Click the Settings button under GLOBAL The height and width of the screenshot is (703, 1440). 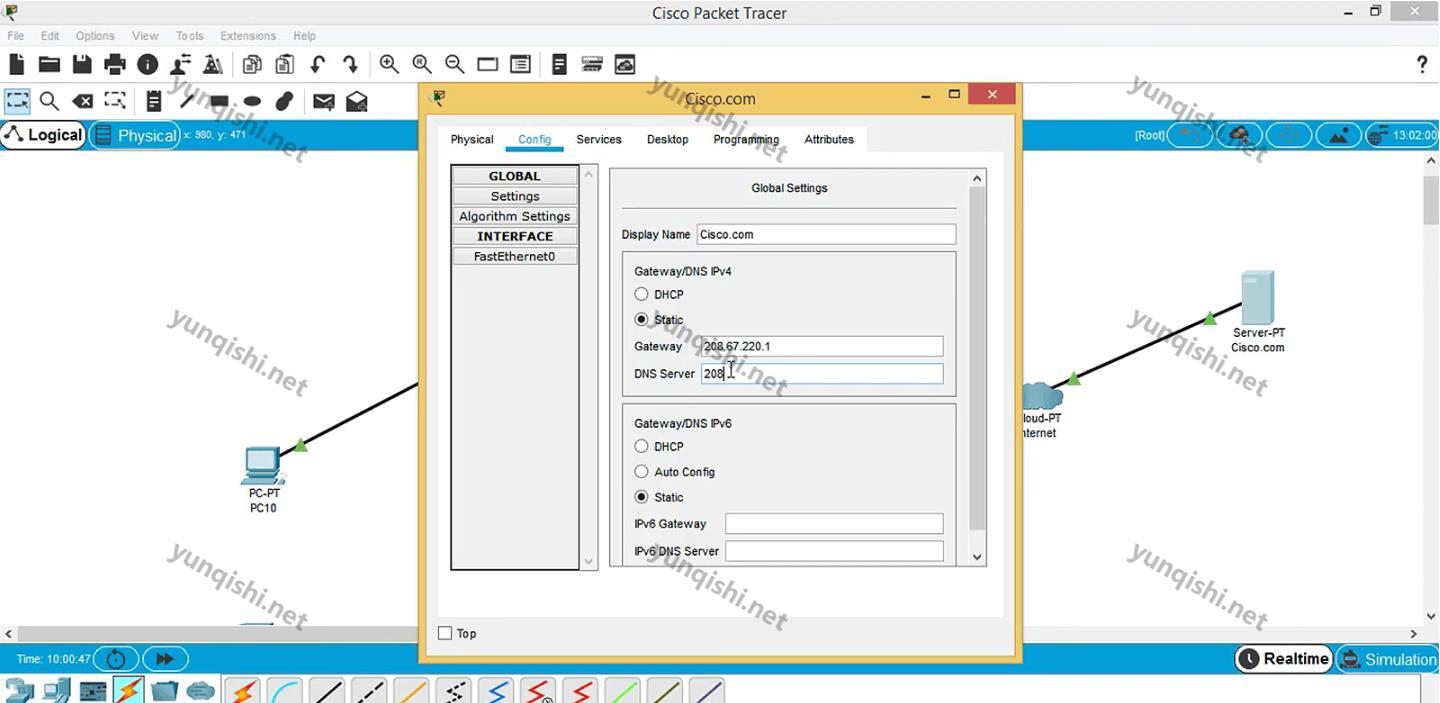click(x=515, y=196)
